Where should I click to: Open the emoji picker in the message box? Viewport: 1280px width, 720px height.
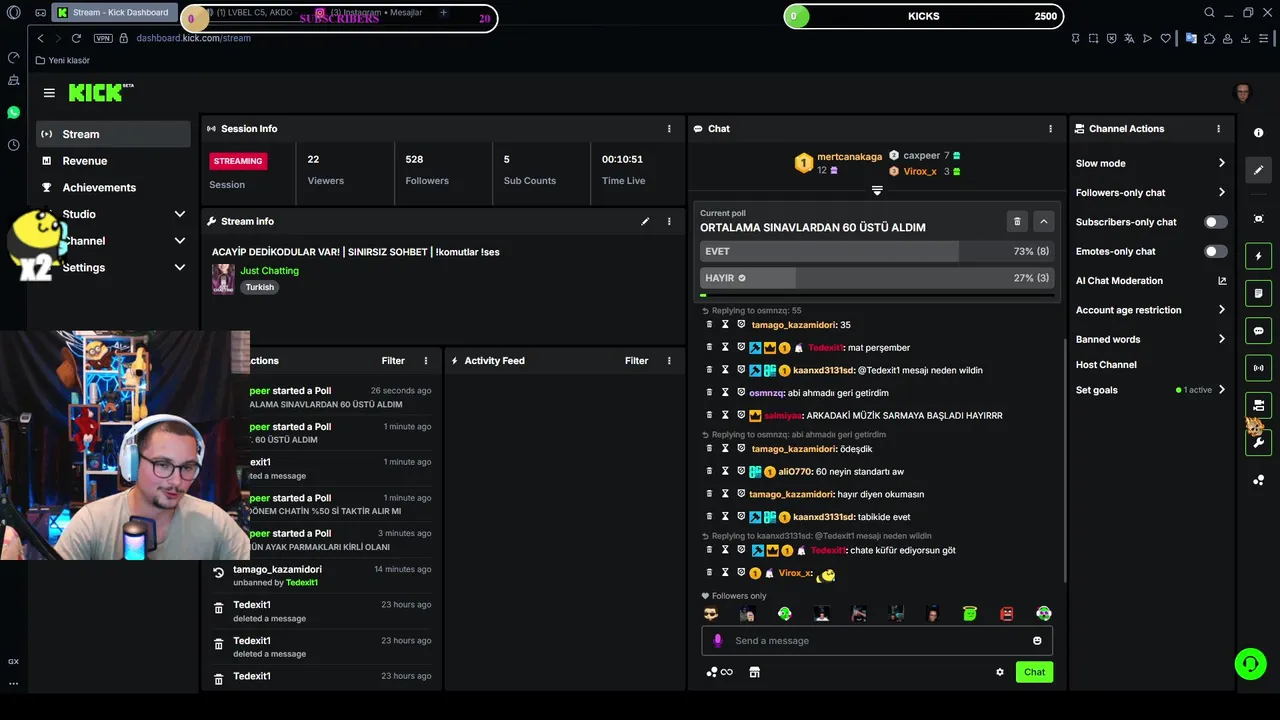point(1037,641)
